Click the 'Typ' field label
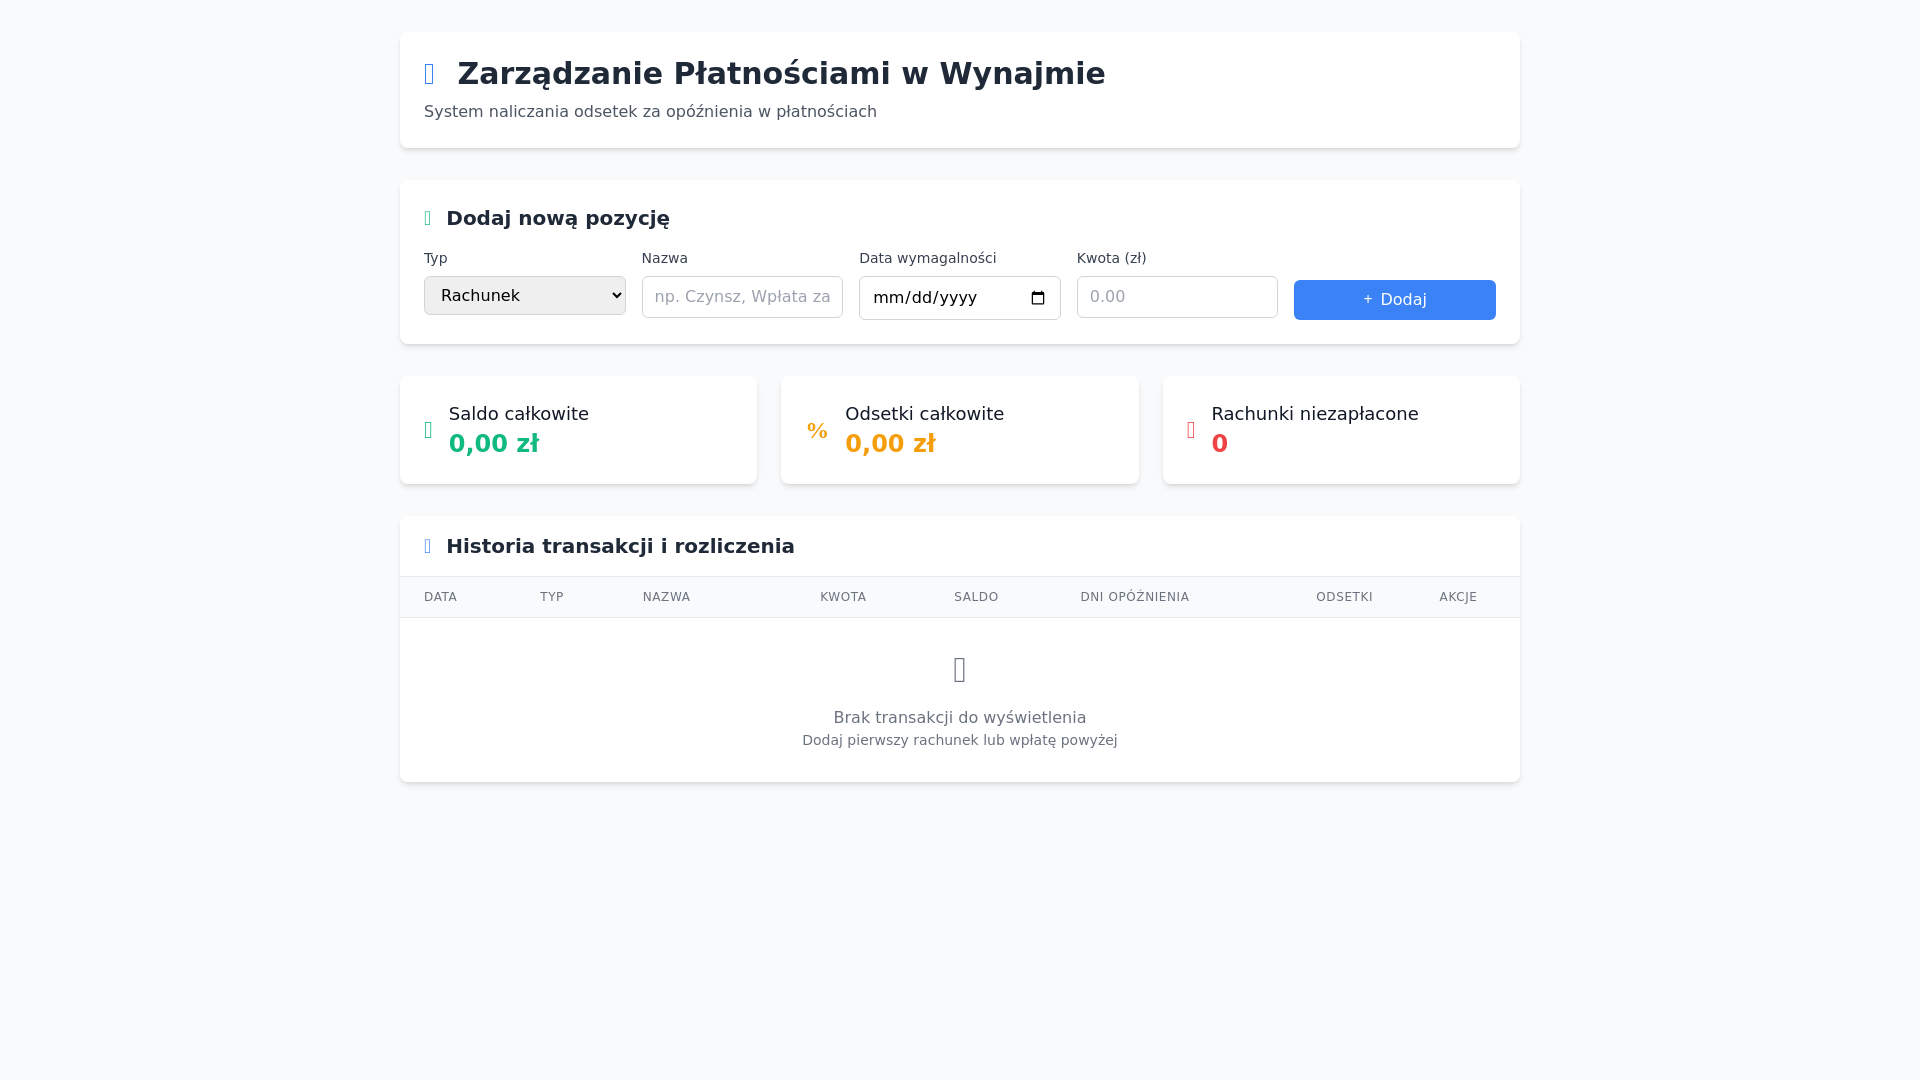 (x=436, y=258)
